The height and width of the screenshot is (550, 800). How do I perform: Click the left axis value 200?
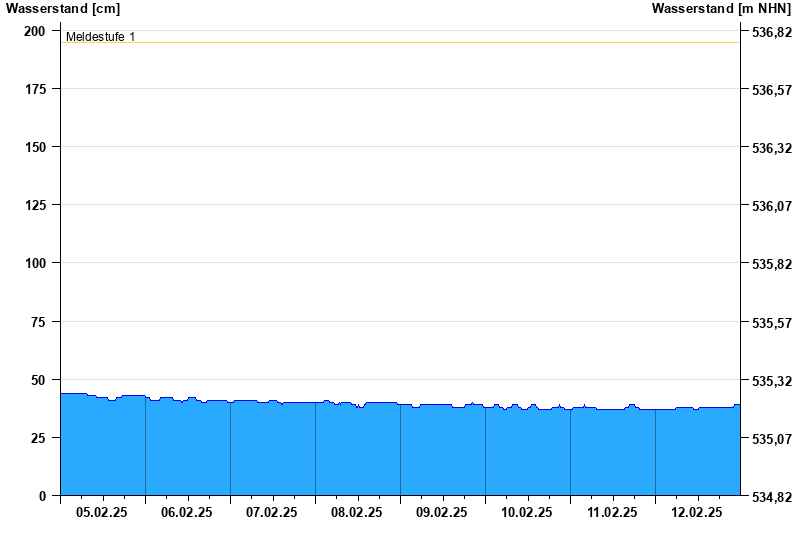point(35,31)
